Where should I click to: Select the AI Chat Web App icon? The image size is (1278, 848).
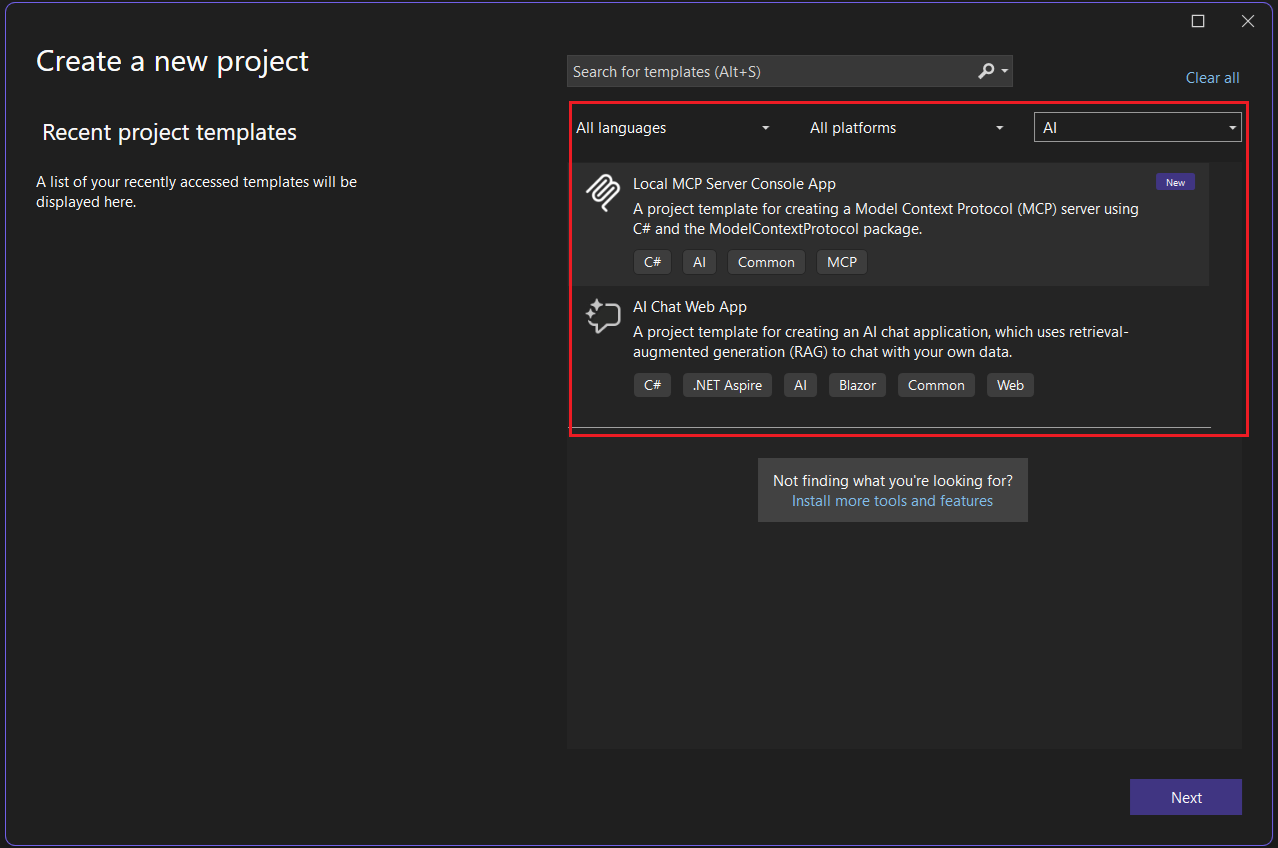[x=603, y=316]
